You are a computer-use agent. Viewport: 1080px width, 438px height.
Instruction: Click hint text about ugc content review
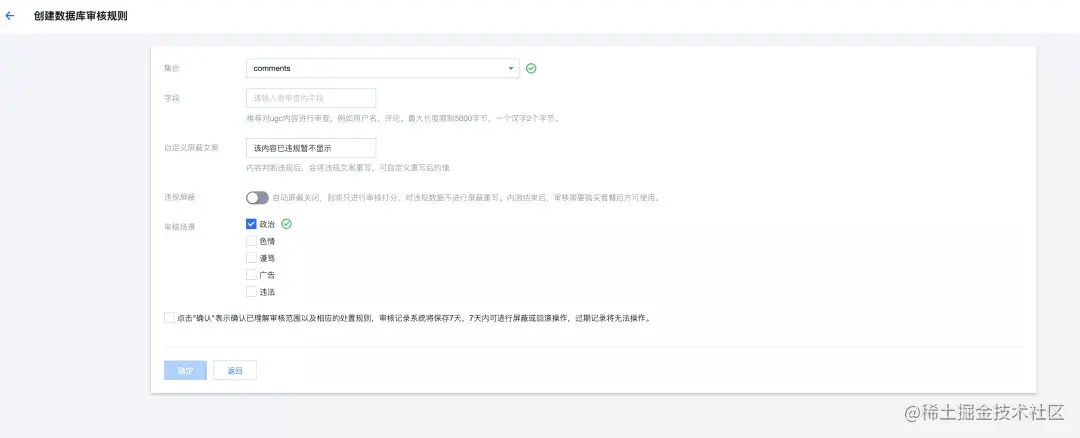(x=404, y=118)
